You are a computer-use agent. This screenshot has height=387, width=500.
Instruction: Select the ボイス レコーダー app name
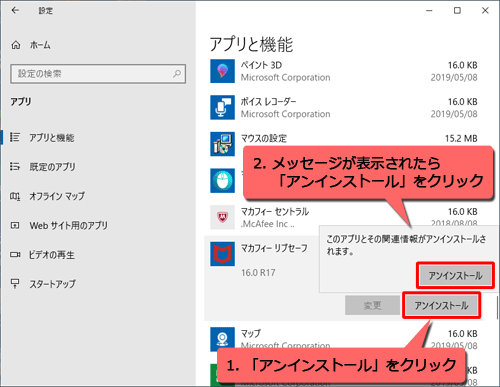tap(269, 102)
